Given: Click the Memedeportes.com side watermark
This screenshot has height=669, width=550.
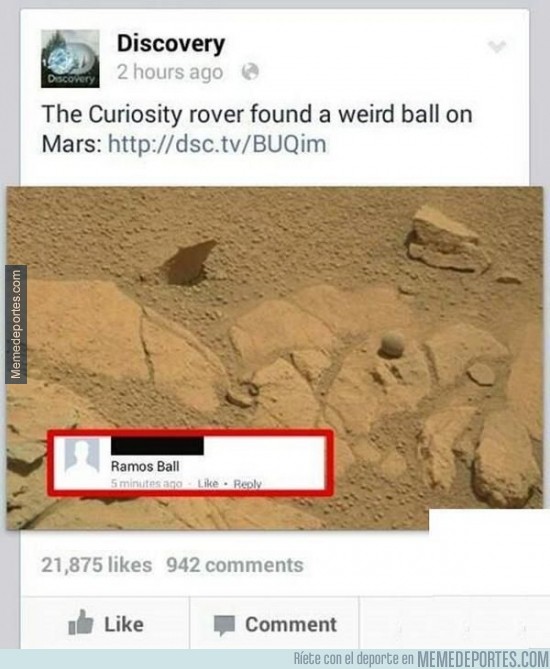Looking at the screenshot, I should click(x=16, y=324).
